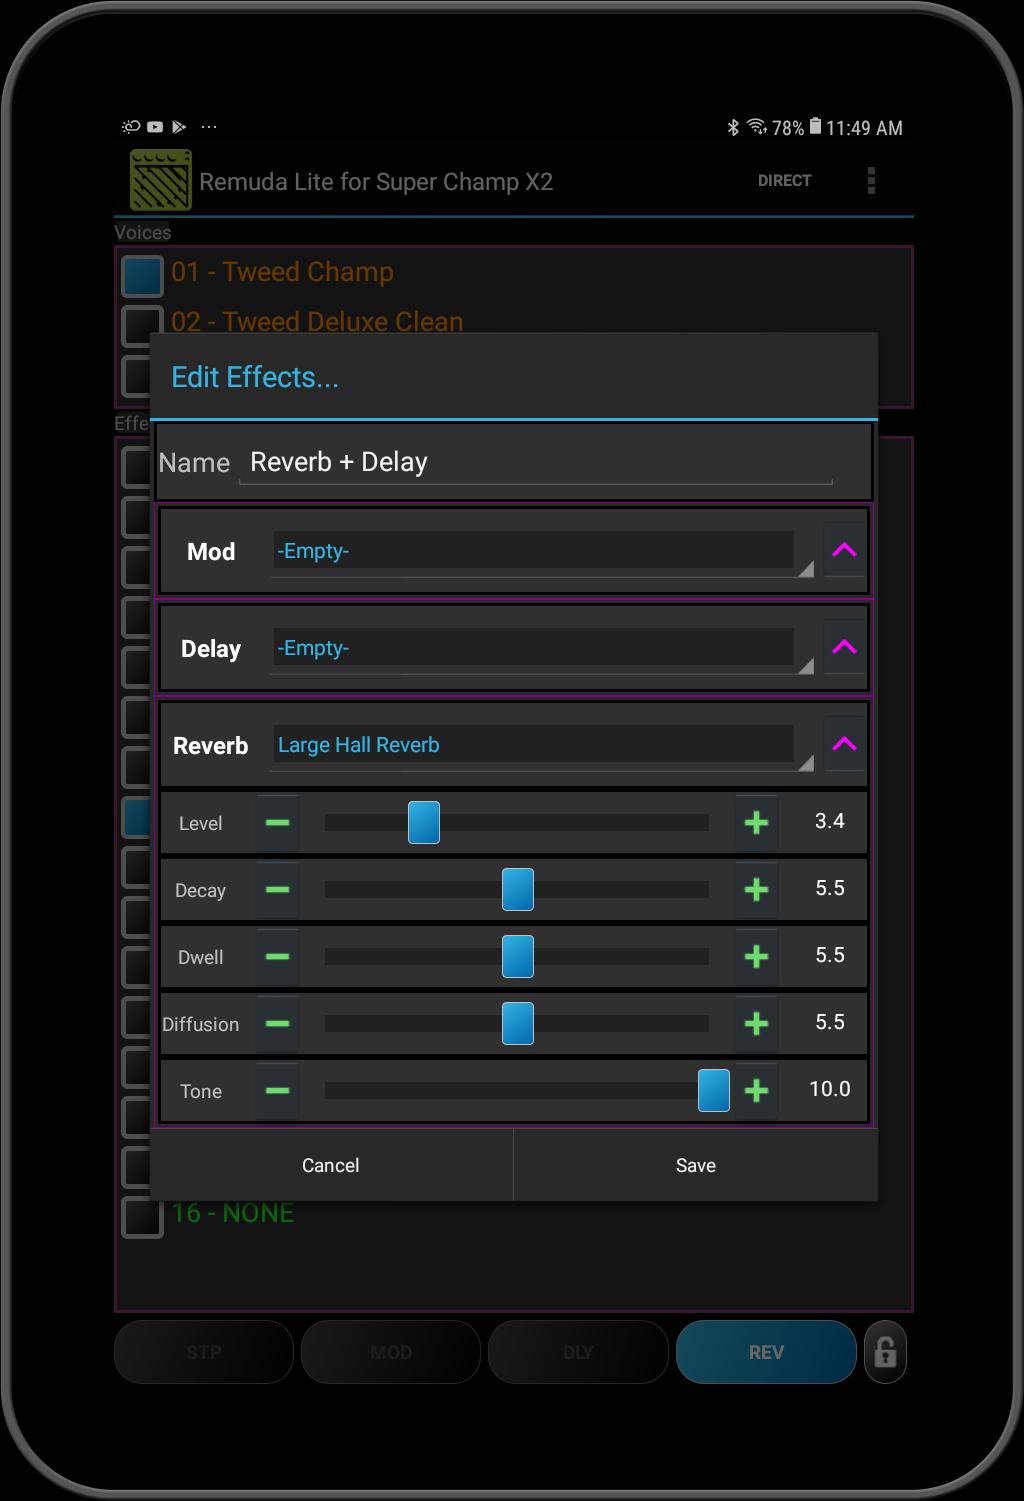Viewport: 1024px width, 1501px height.
Task: Tap the battery status icon
Action: pyautogui.click(x=815, y=126)
